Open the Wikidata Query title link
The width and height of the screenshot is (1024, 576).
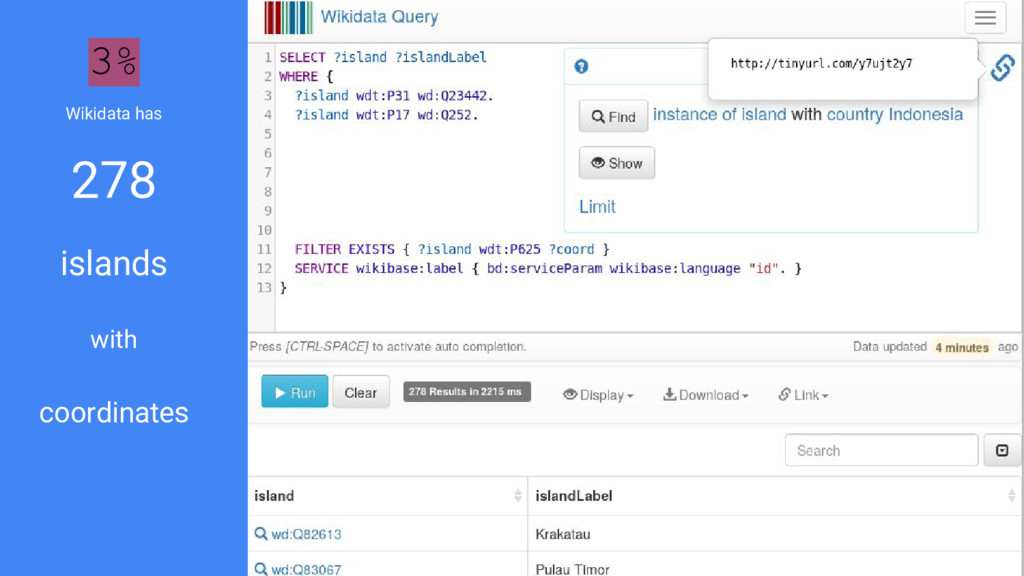(379, 17)
